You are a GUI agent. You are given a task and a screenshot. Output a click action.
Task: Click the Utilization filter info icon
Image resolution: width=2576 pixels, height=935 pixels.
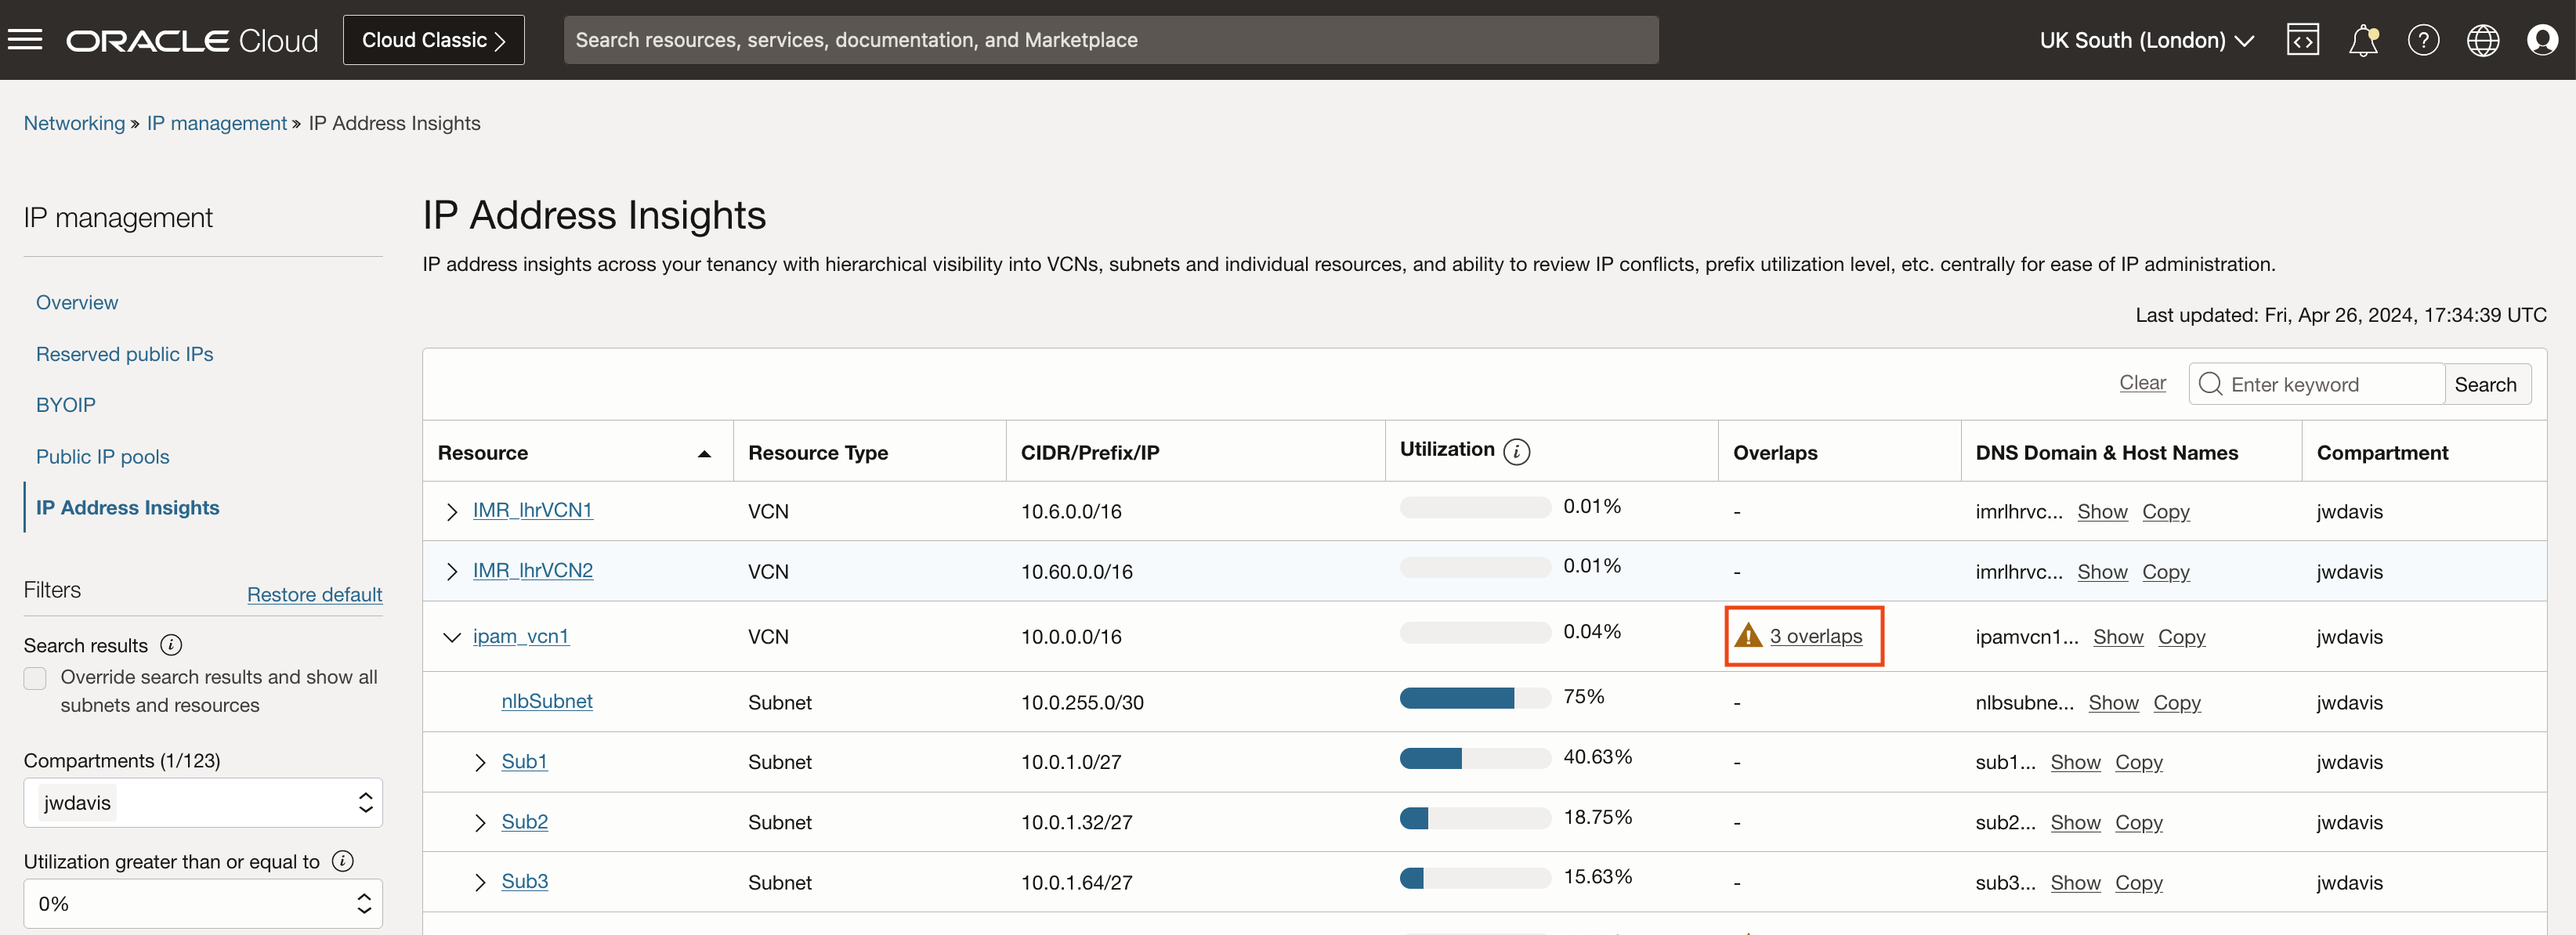343,860
